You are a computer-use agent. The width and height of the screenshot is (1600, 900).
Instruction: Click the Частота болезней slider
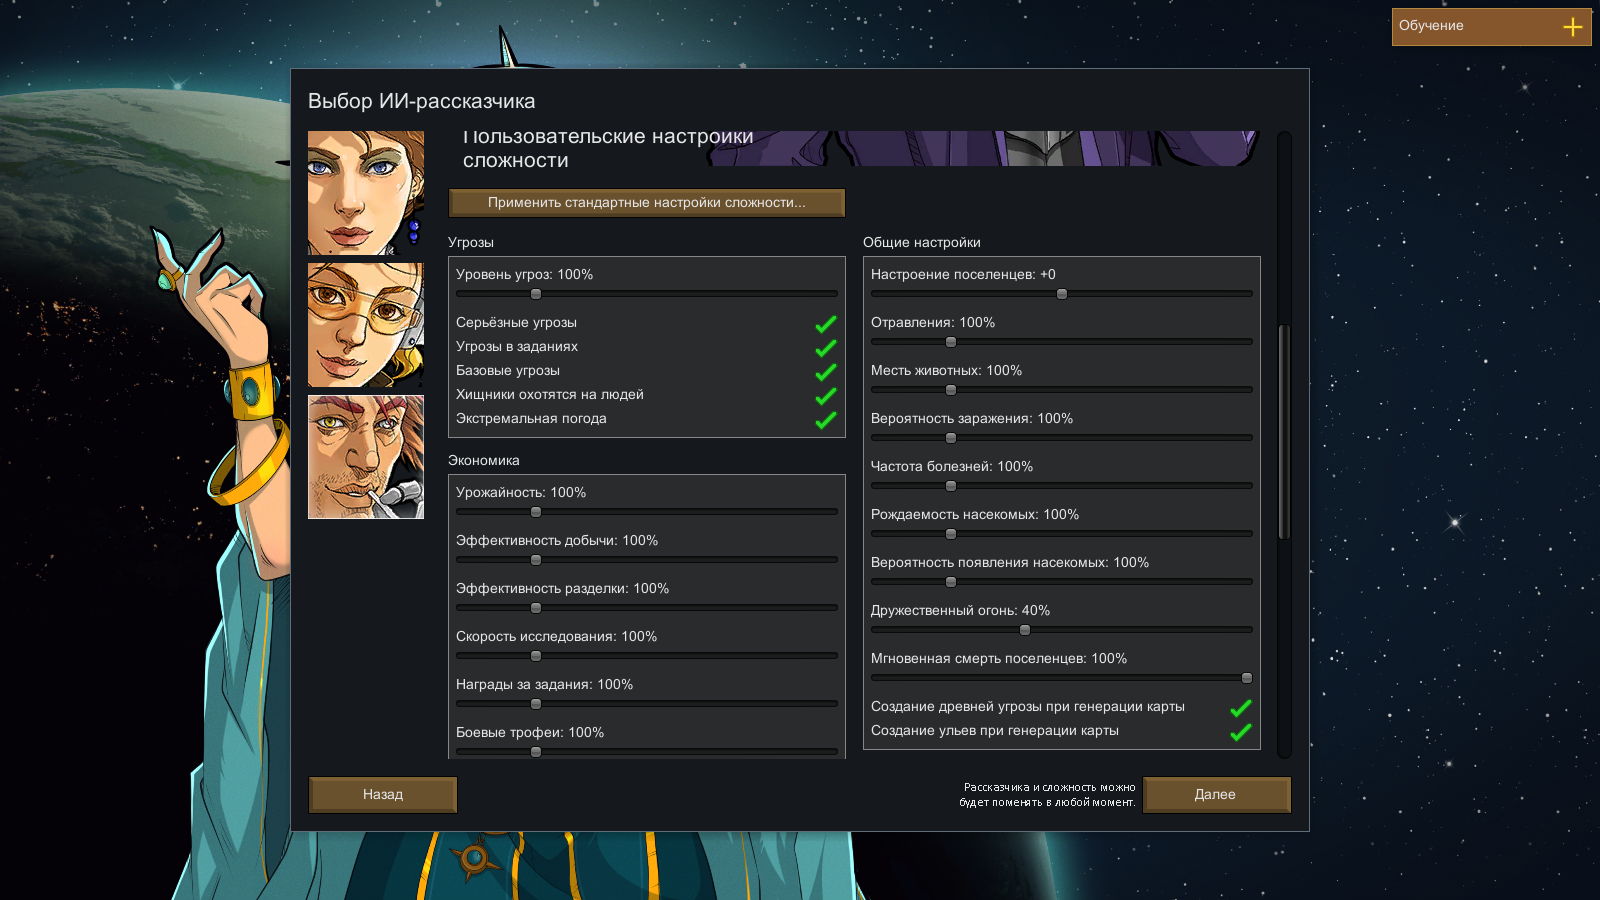click(x=1062, y=486)
